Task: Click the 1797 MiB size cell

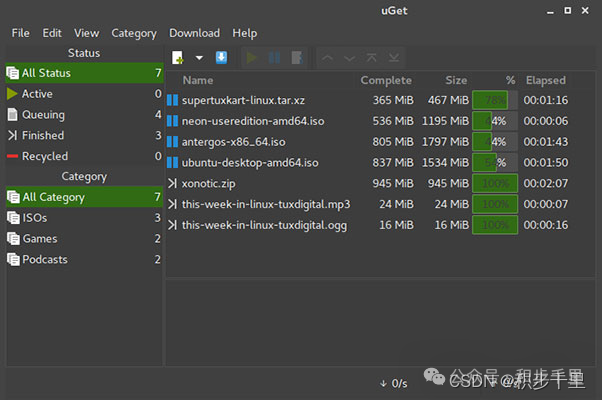Action: (445, 142)
